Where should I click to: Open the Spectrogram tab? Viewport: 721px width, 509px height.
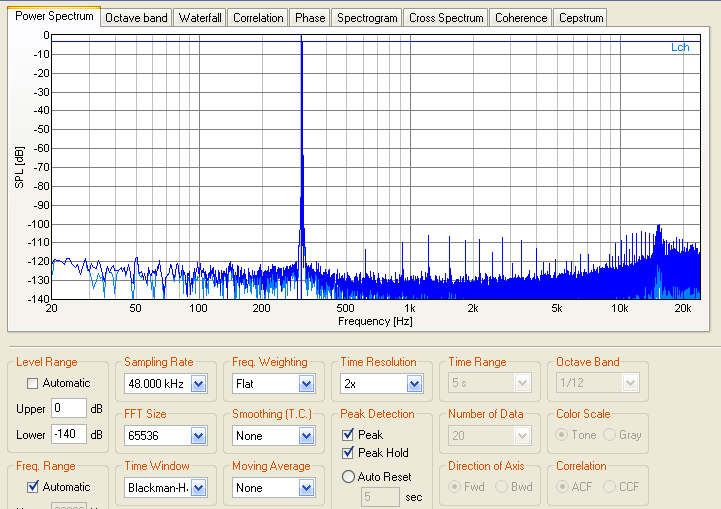click(x=367, y=18)
